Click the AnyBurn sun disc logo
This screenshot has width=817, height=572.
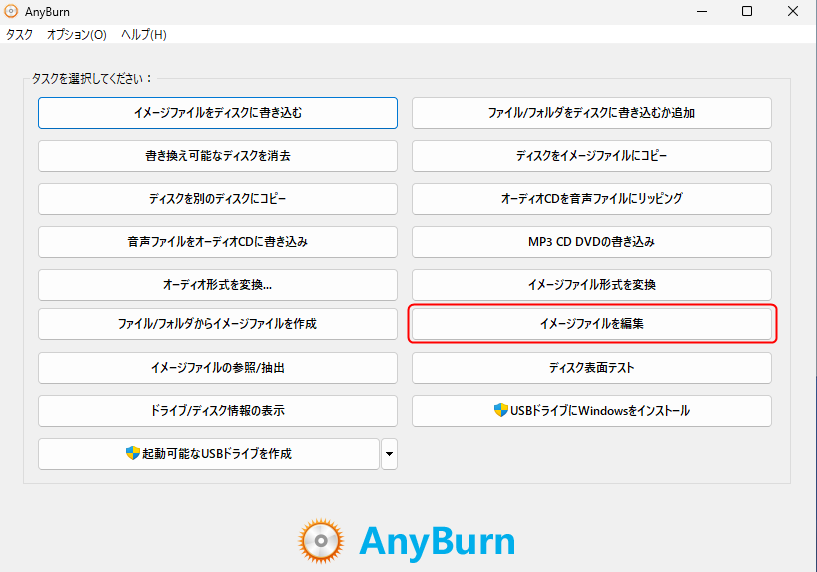click(x=321, y=541)
